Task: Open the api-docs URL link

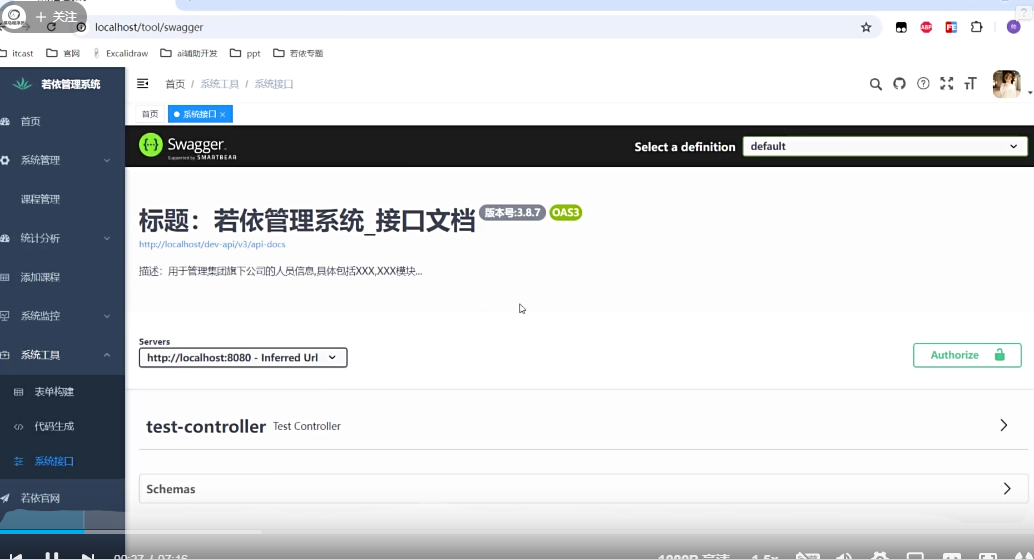Action: (x=212, y=244)
